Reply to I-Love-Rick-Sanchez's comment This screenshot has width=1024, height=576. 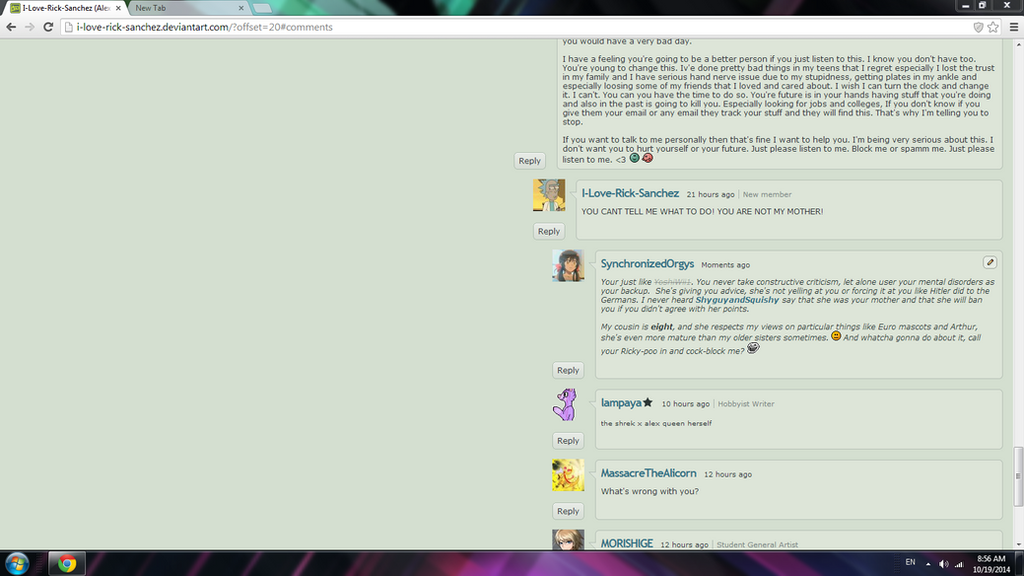(x=549, y=231)
